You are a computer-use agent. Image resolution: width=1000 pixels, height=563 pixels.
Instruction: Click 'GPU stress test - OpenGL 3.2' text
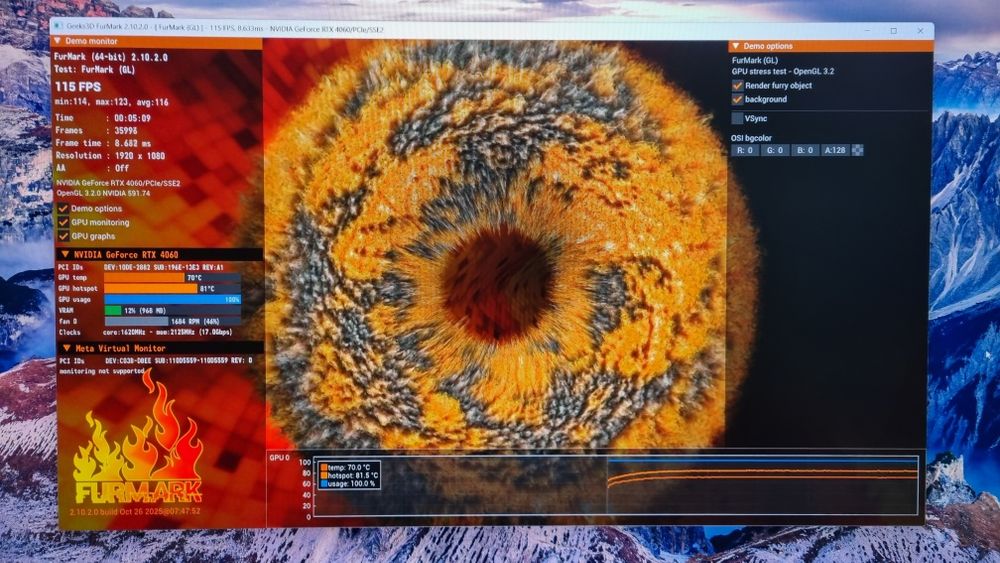click(x=783, y=71)
